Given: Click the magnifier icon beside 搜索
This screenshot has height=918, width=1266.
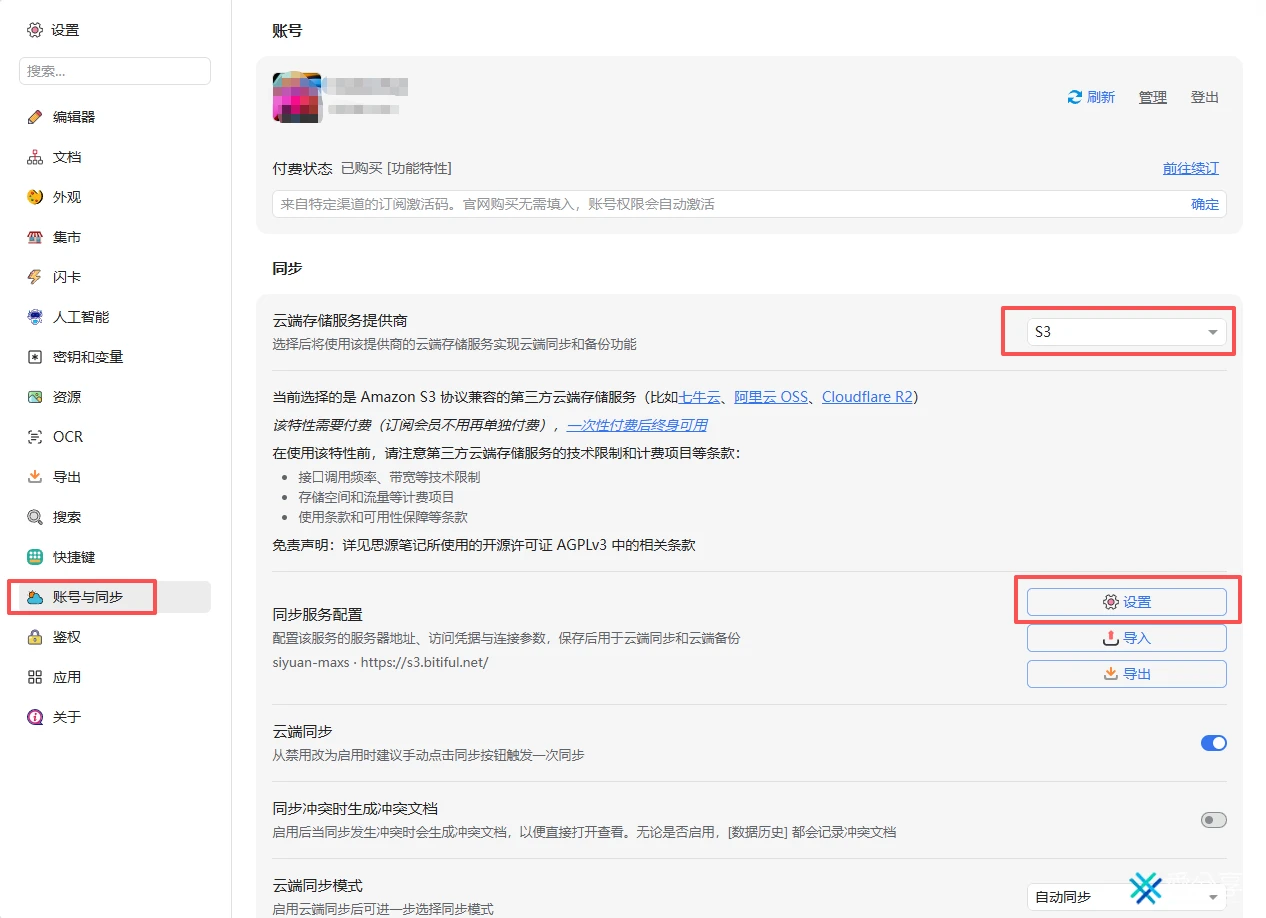Looking at the screenshot, I should 35,517.
